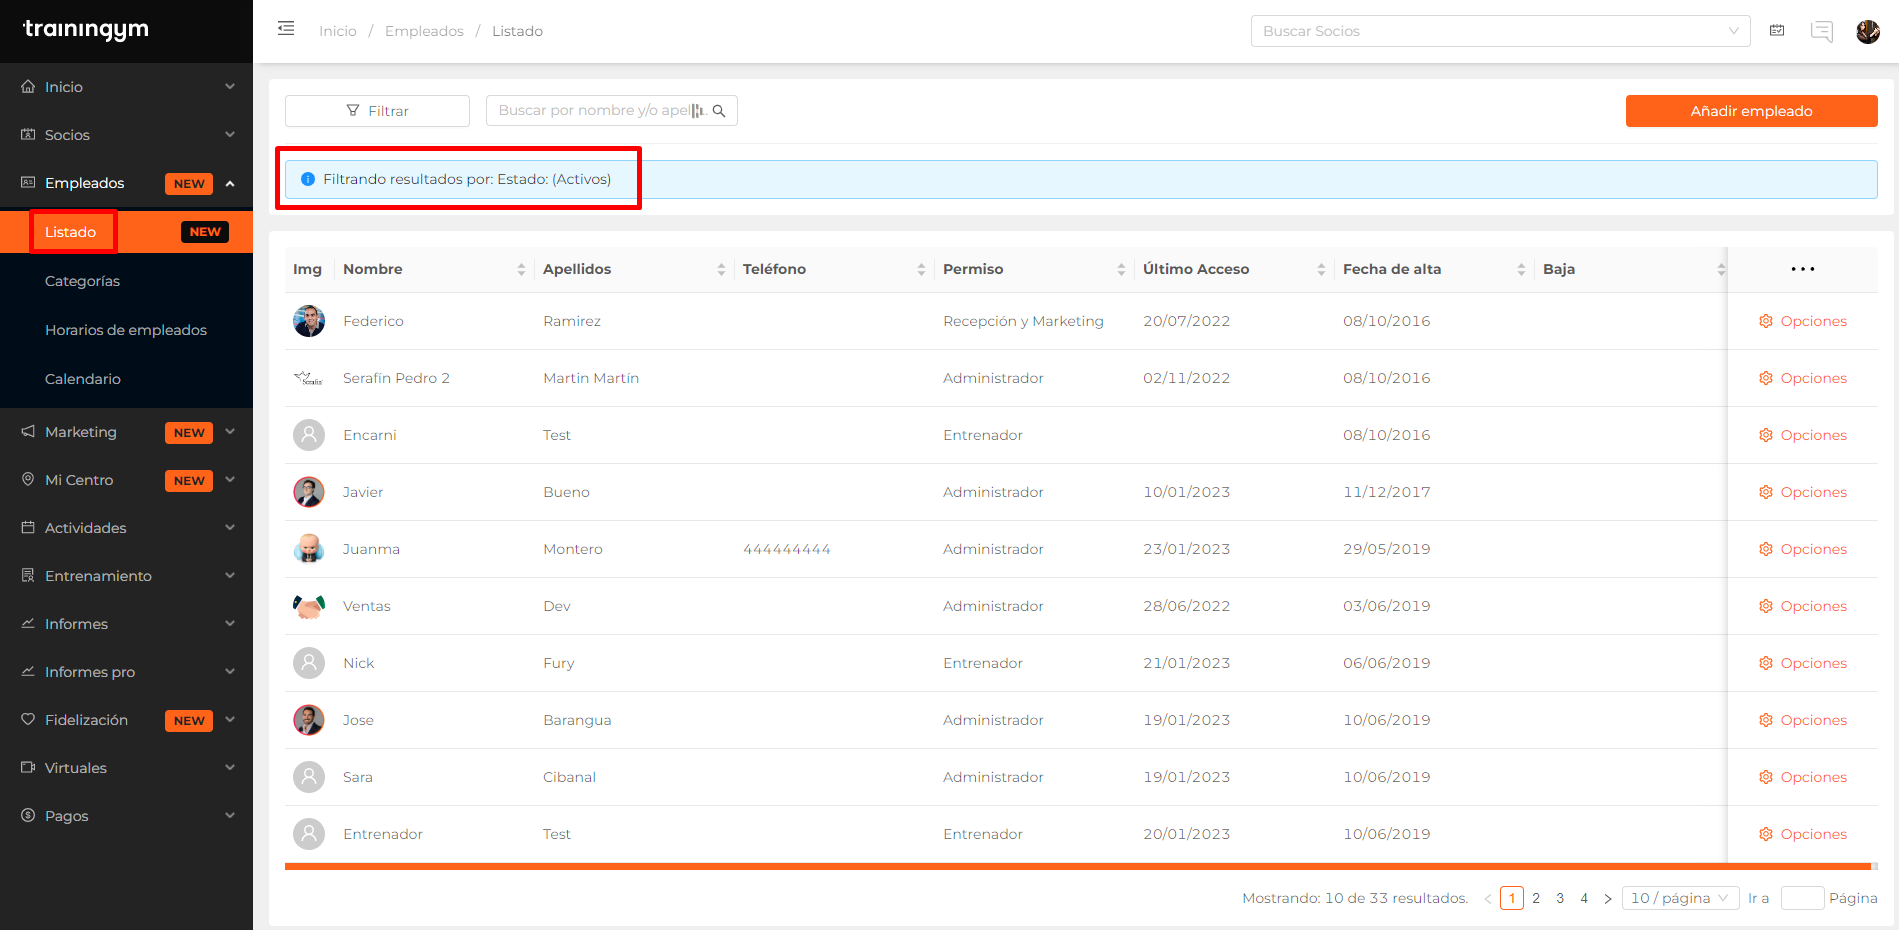
Task: Click Juanma's profile picture
Action: point(309,549)
